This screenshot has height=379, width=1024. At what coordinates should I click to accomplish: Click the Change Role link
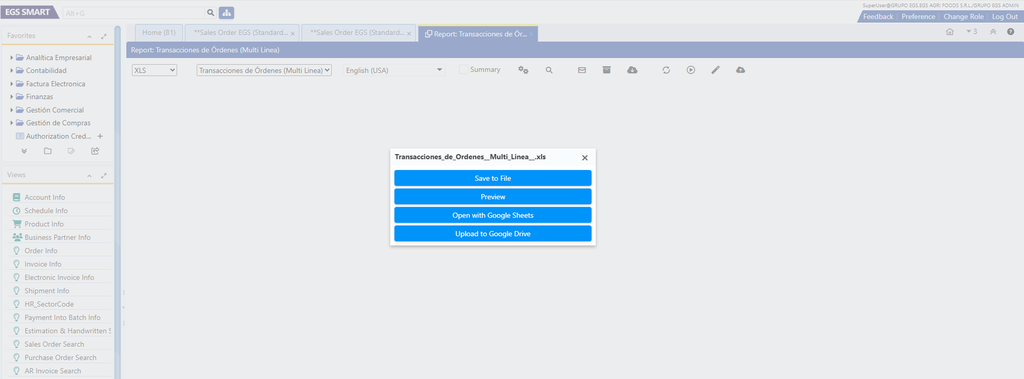point(963,16)
